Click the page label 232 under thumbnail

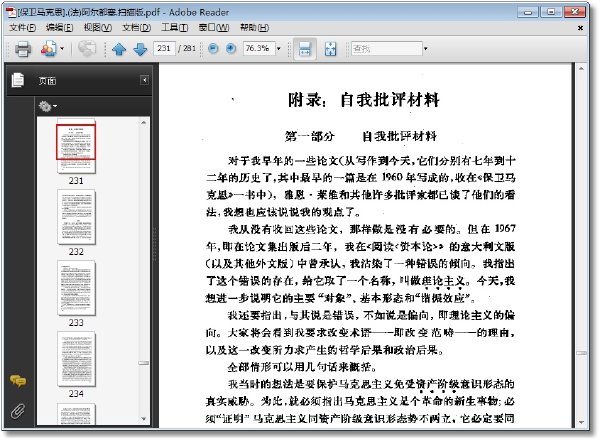pyautogui.click(x=76, y=252)
